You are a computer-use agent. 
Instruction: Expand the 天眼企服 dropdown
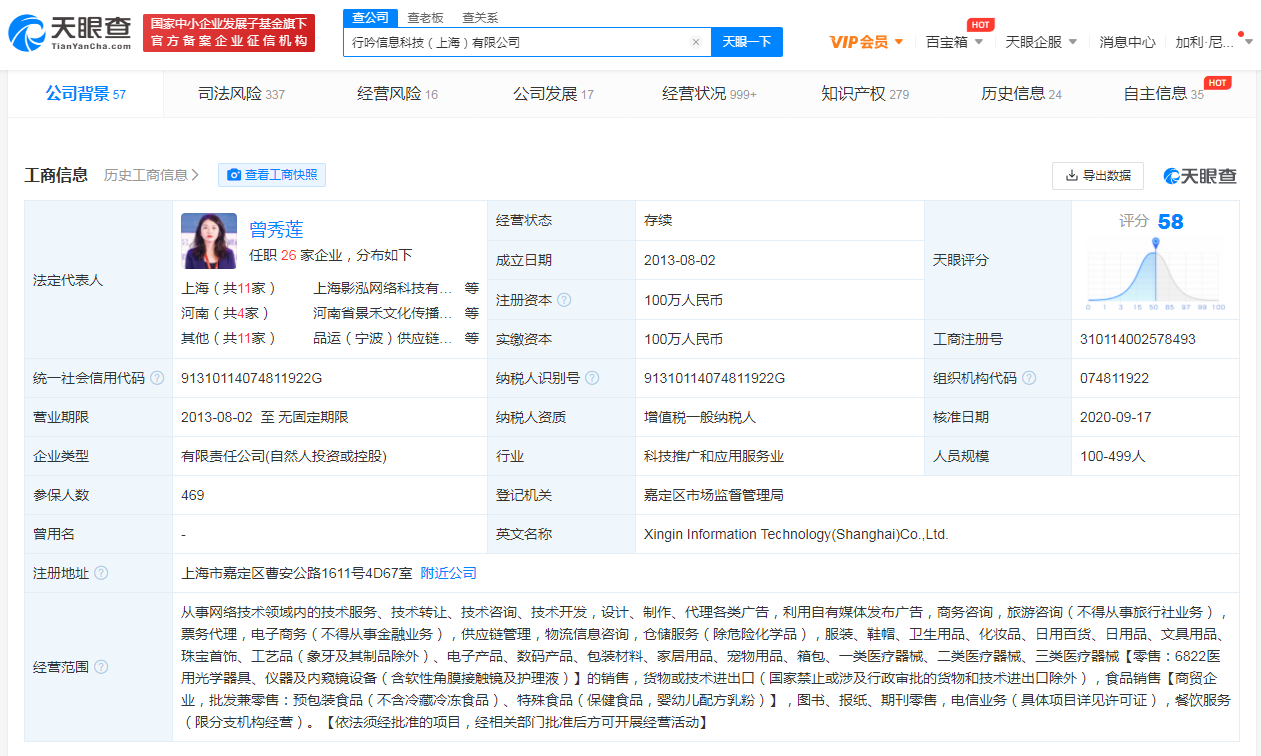point(1041,42)
